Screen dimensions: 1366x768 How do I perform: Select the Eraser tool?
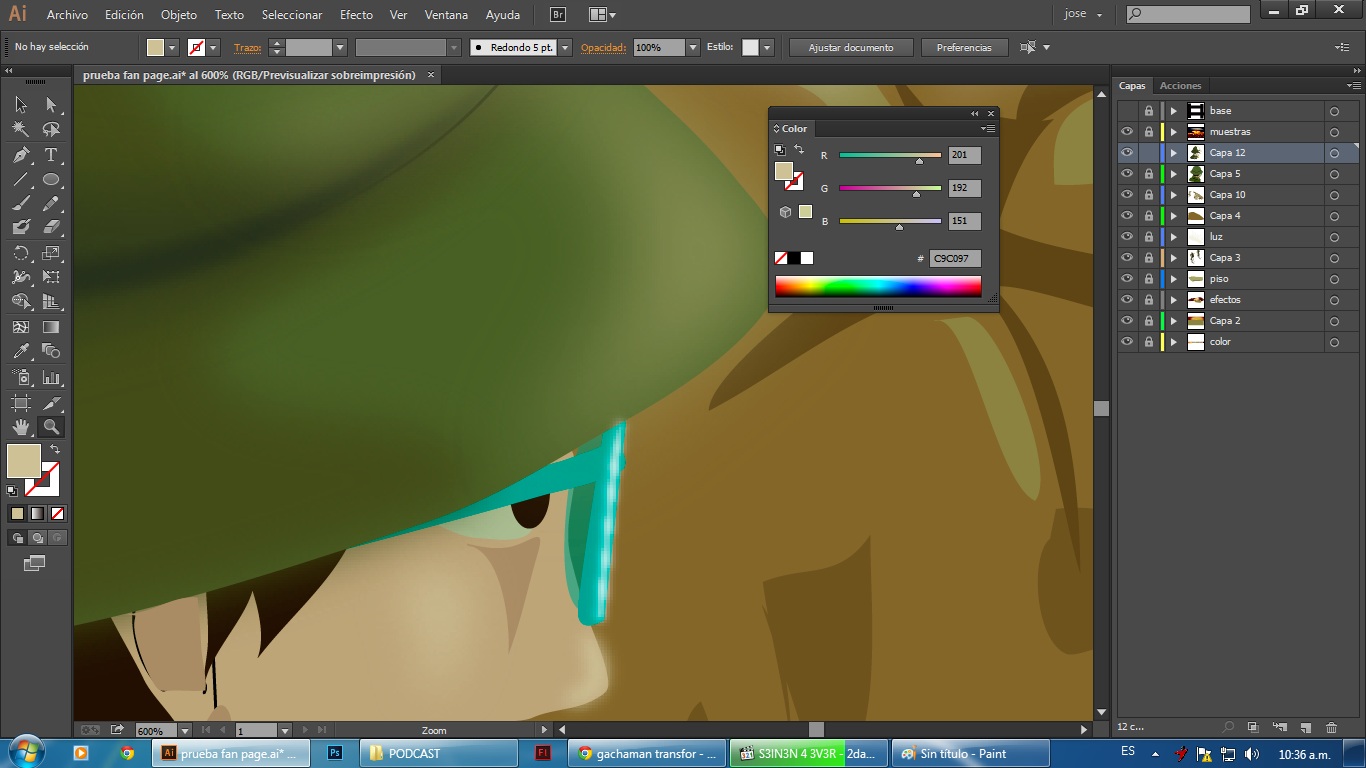(51, 227)
